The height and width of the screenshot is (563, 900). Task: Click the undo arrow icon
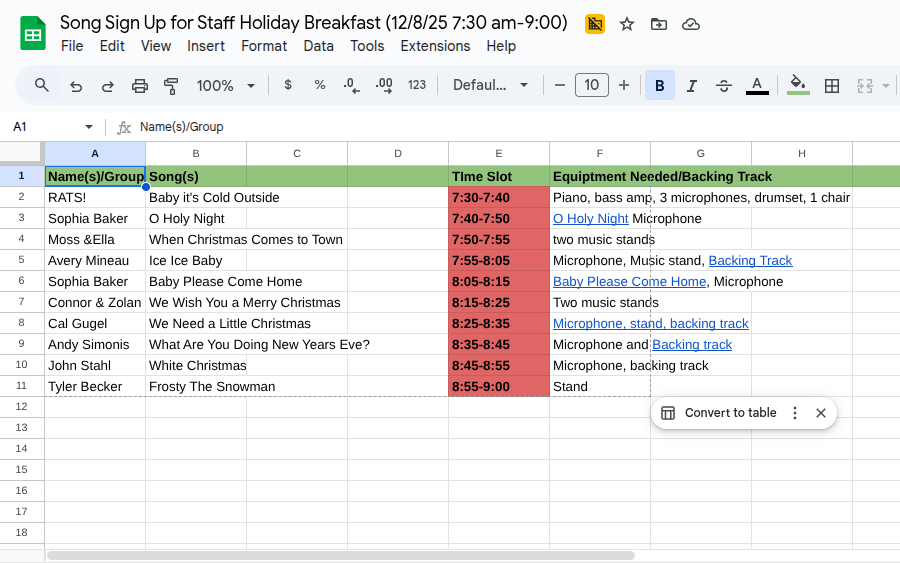click(x=76, y=86)
